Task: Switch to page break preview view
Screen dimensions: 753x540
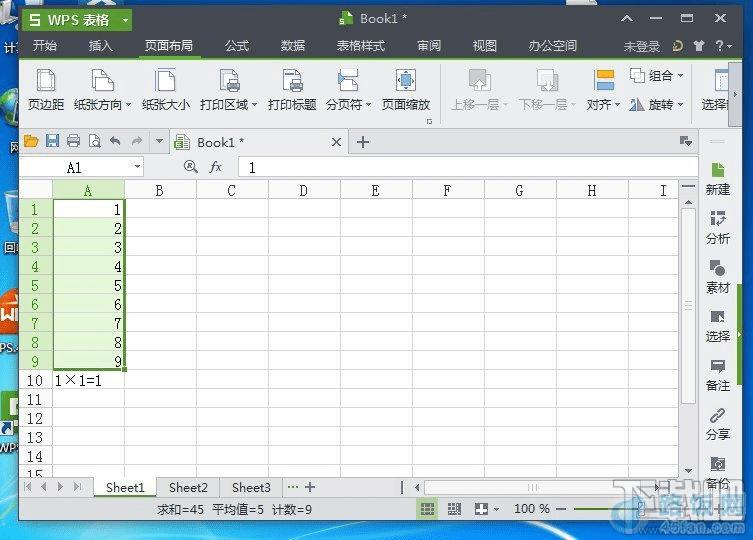Action: point(454,509)
